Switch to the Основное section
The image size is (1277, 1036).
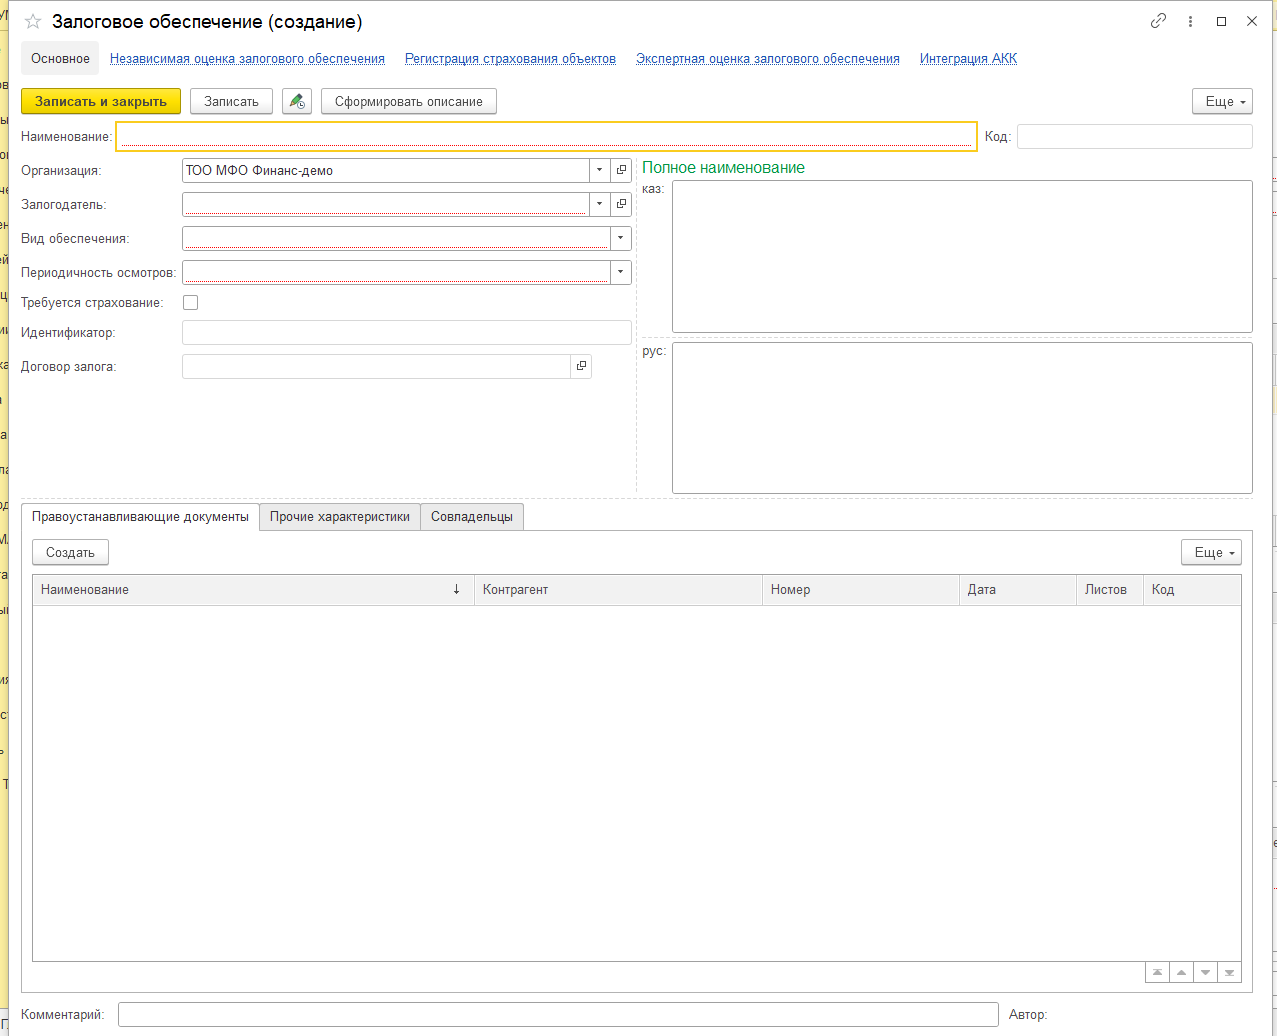[x=60, y=58]
